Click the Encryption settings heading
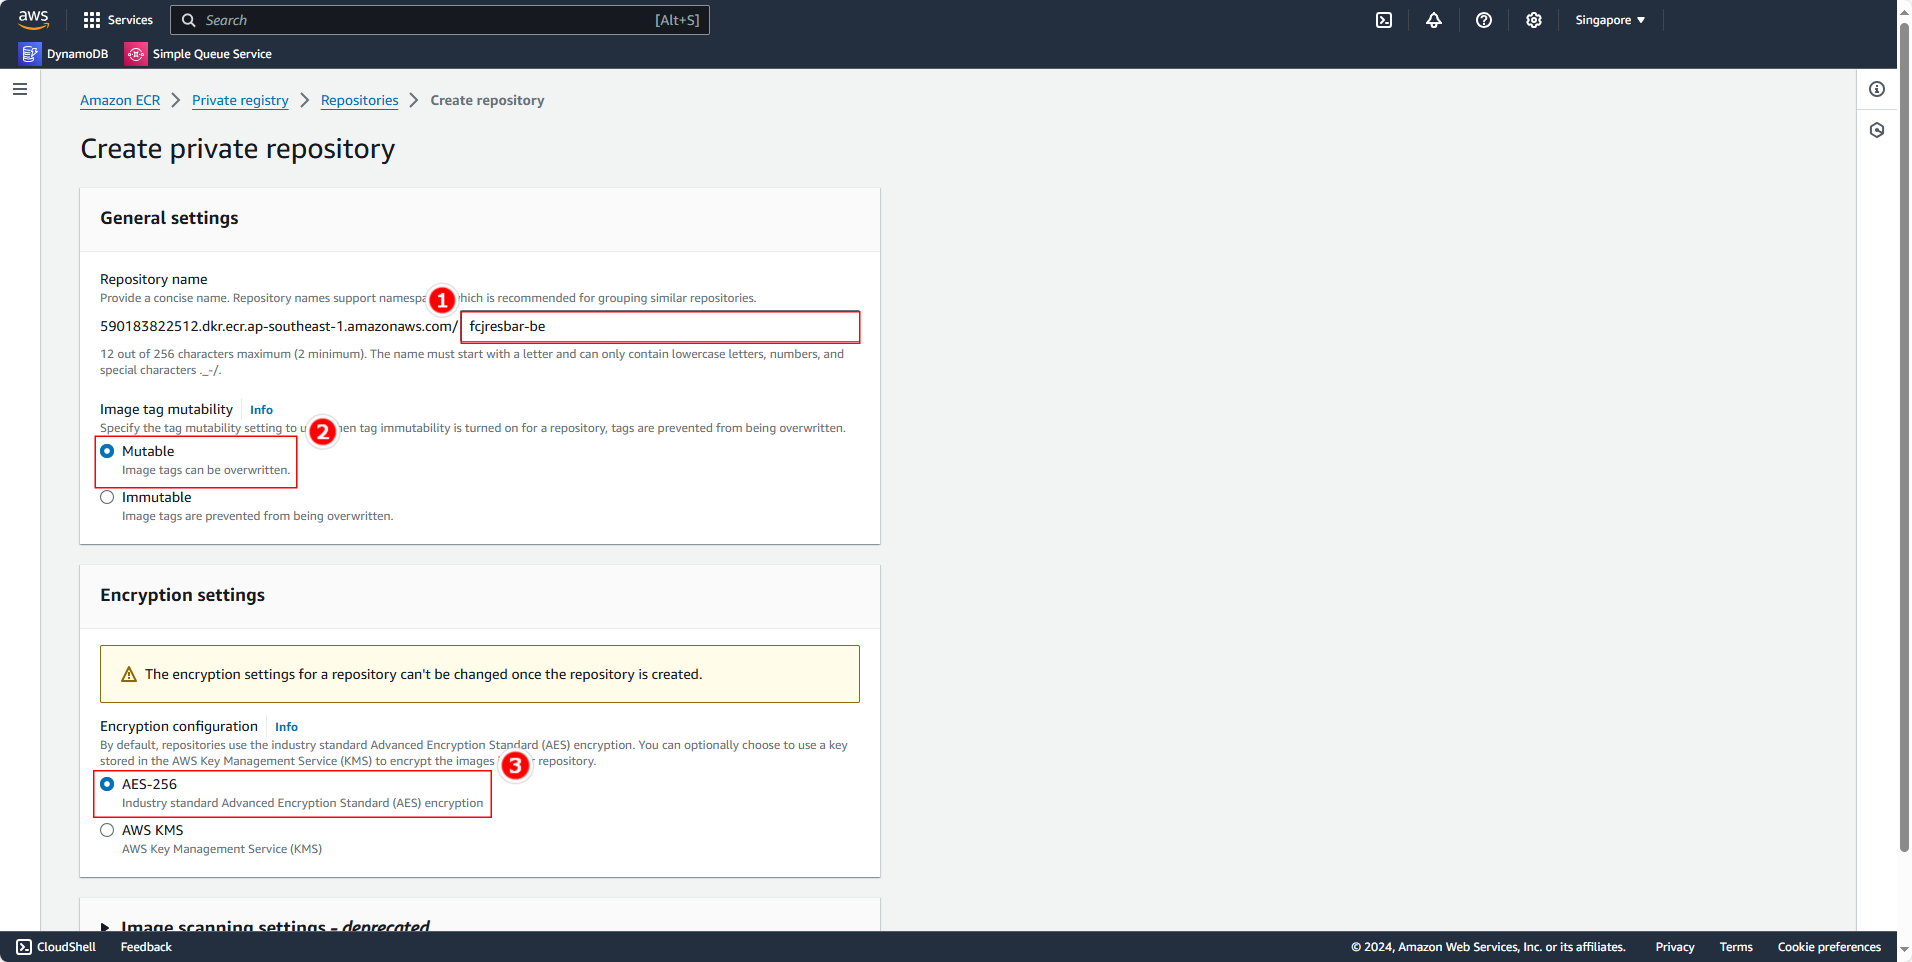 [182, 595]
